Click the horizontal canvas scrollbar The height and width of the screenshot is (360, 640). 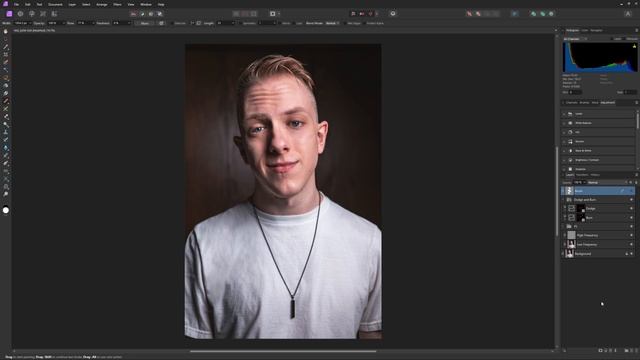[x=283, y=351]
